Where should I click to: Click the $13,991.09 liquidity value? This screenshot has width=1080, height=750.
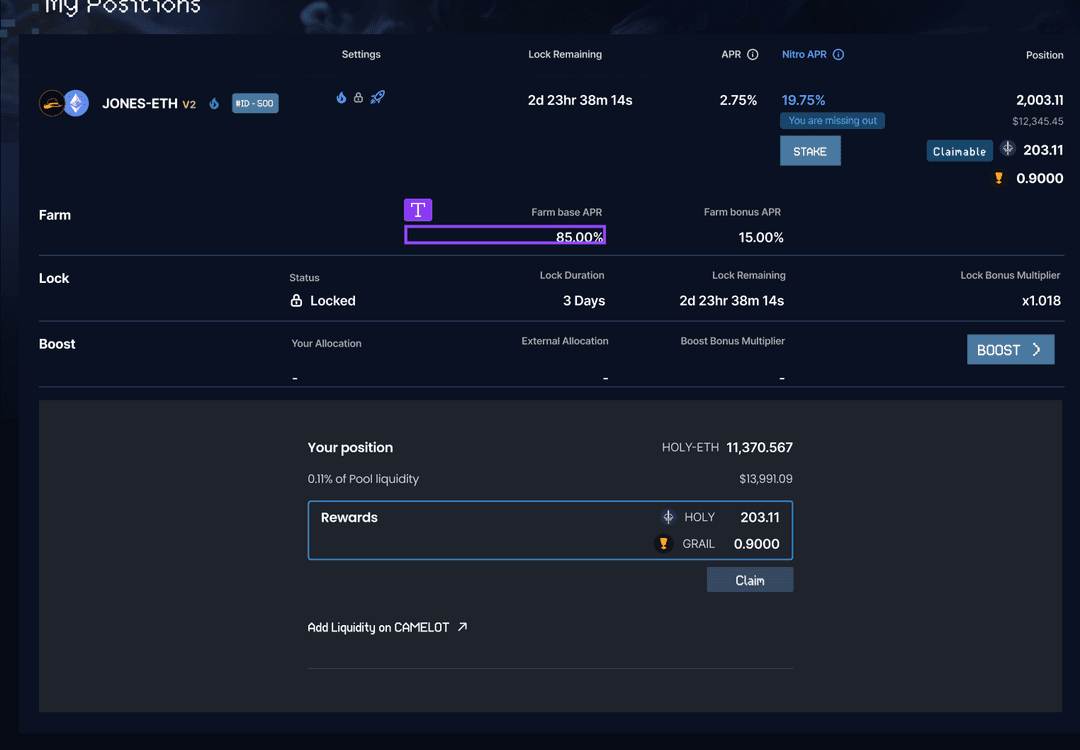pyautogui.click(x=765, y=479)
